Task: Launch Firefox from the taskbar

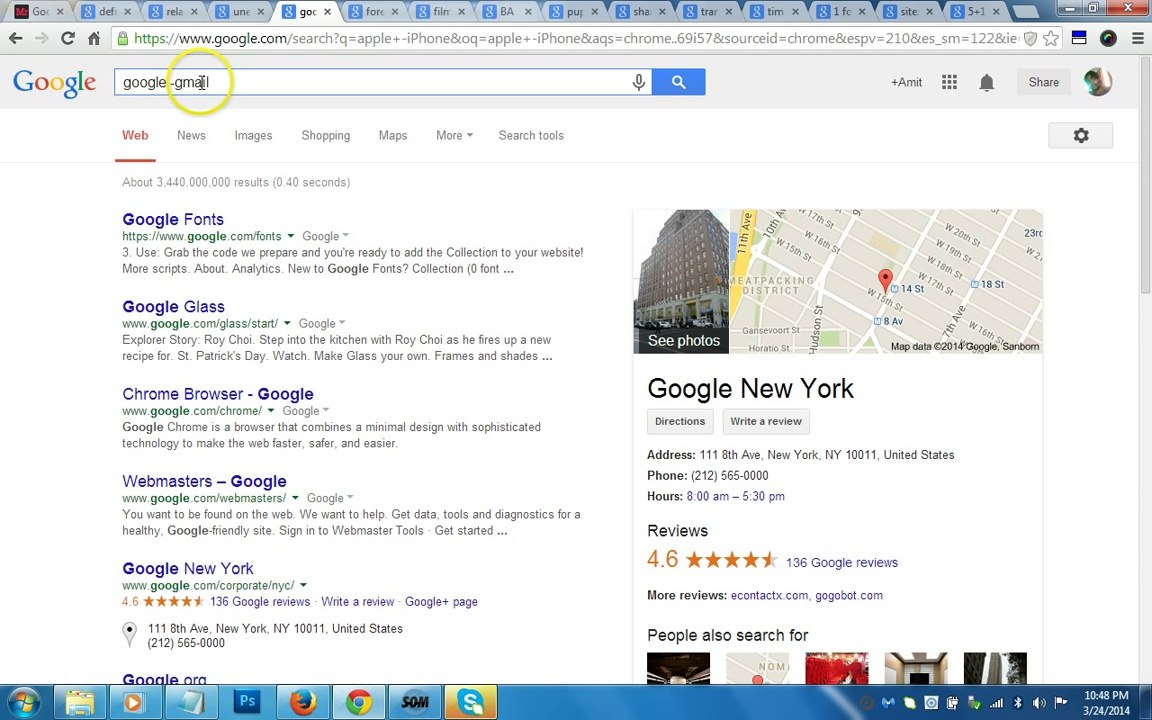Action: [x=303, y=702]
